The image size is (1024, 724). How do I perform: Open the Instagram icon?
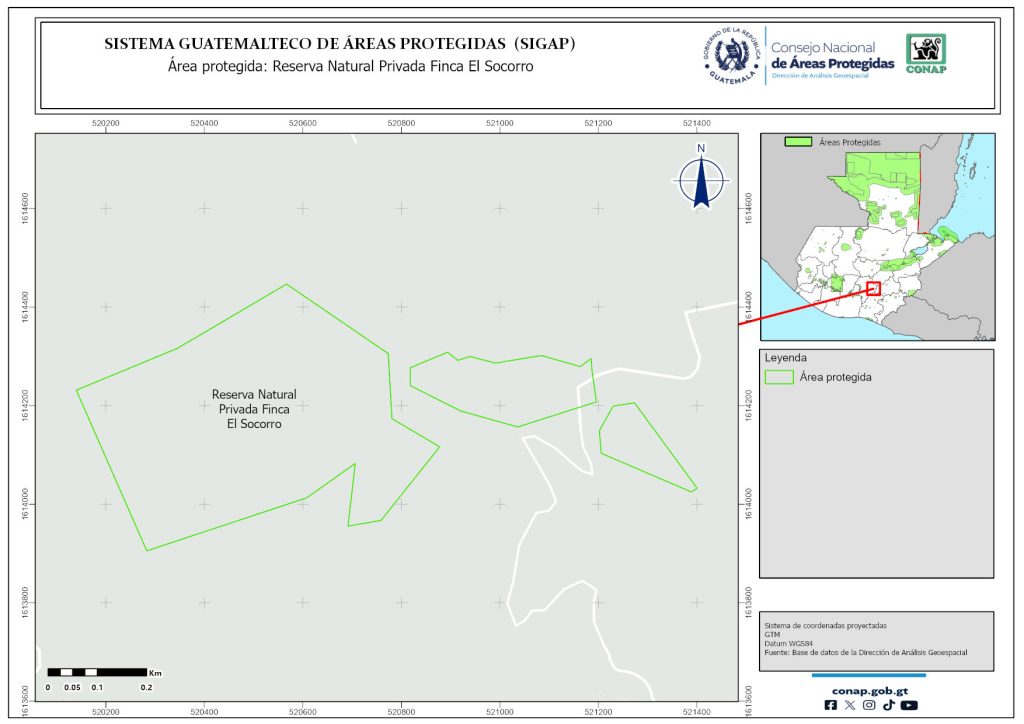(869, 705)
